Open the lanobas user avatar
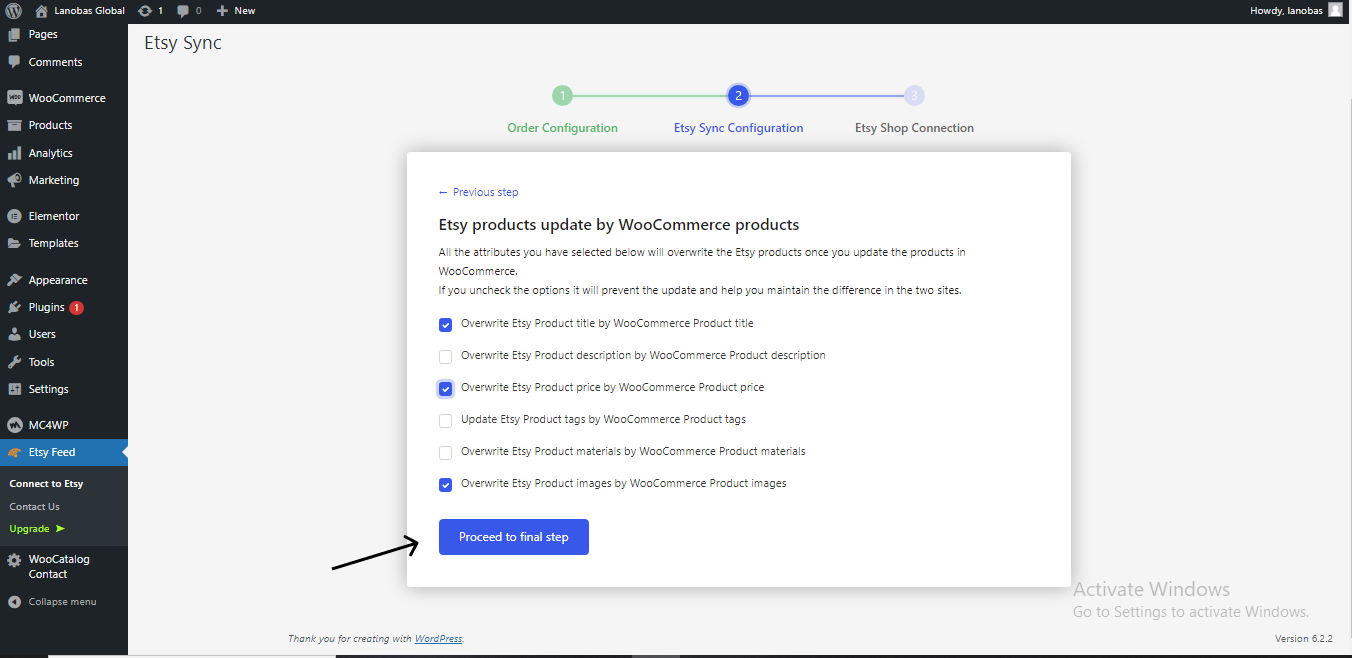 click(x=1335, y=10)
